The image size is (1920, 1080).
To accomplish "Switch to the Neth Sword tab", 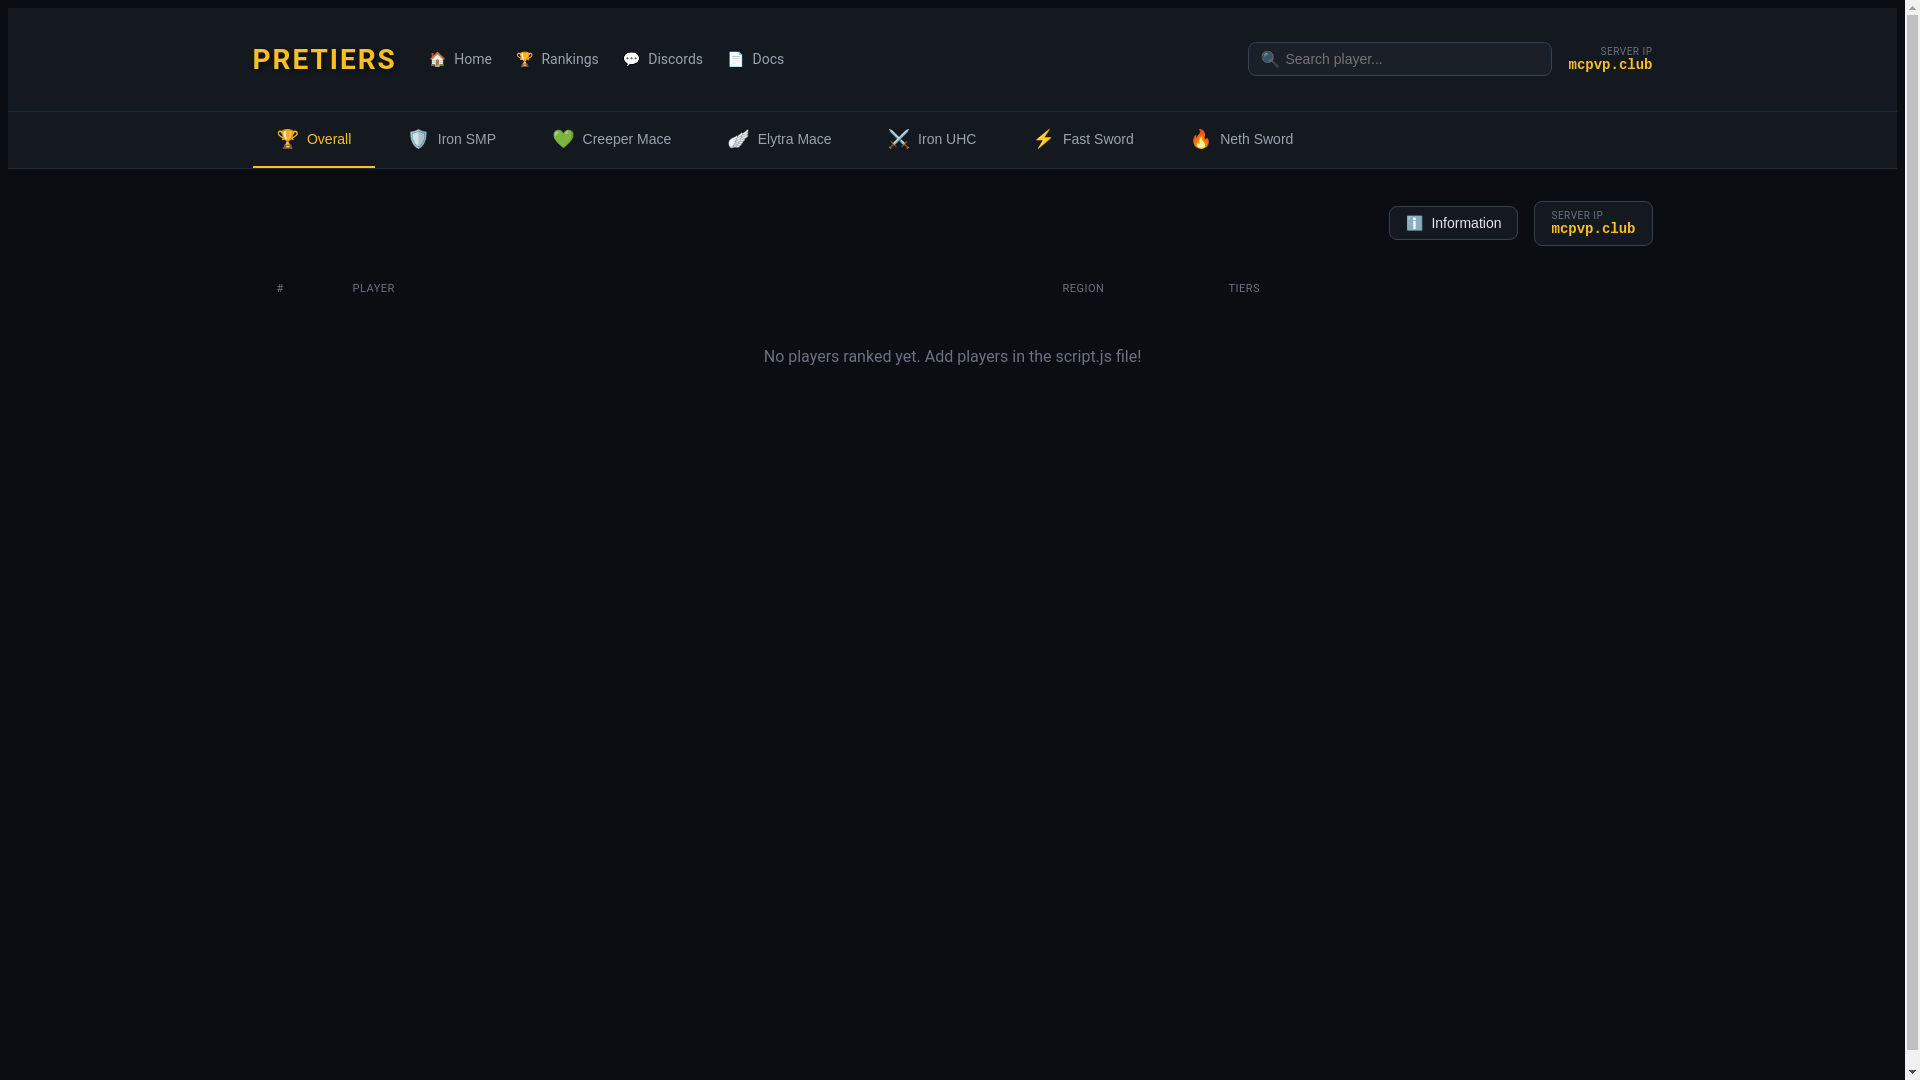I will pyautogui.click(x=1242, y=139).
